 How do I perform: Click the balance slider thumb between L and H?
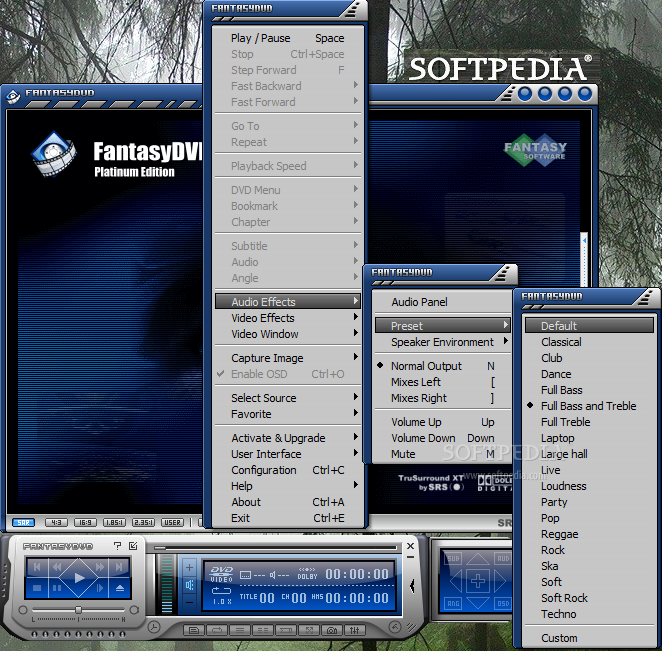pyautogui.click(x=78, y=610)
